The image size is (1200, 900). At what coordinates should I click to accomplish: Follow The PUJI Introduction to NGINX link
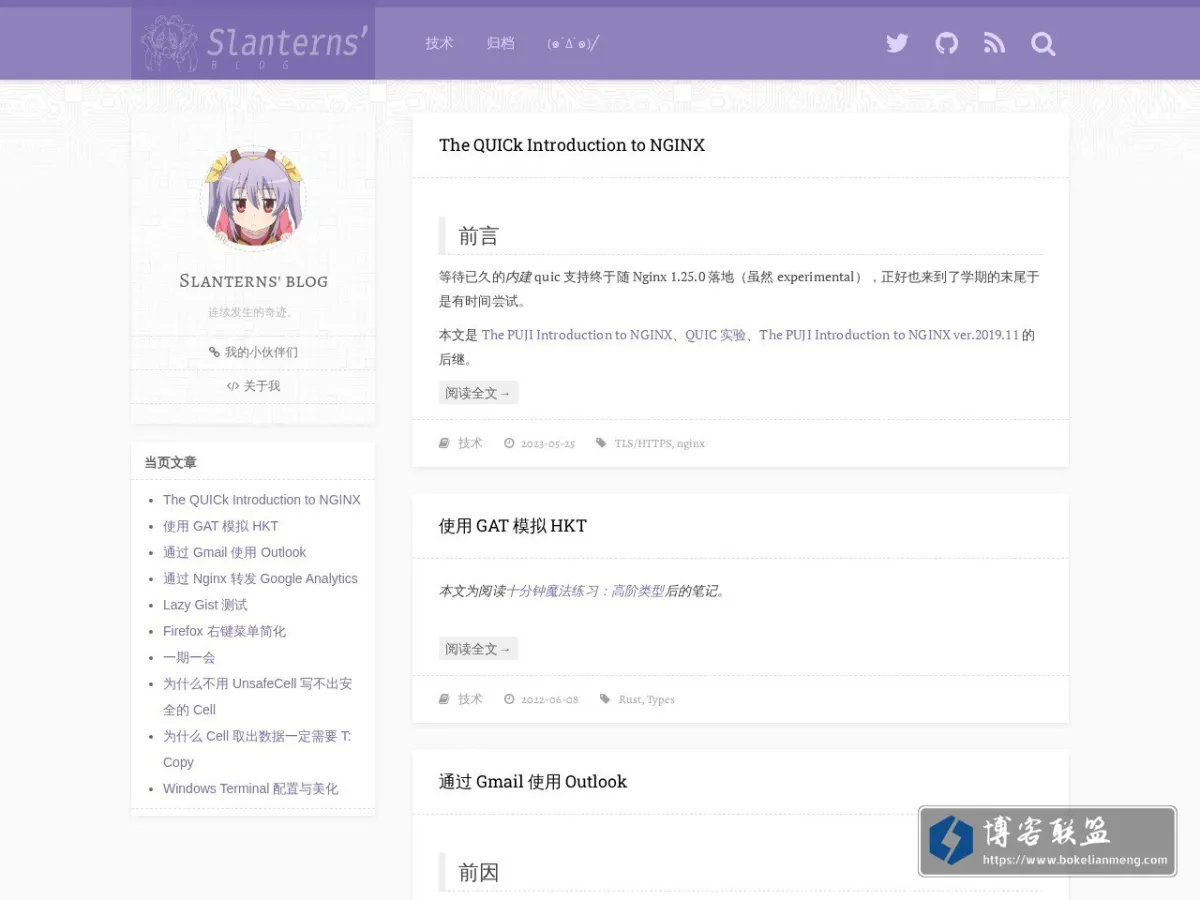577,335
